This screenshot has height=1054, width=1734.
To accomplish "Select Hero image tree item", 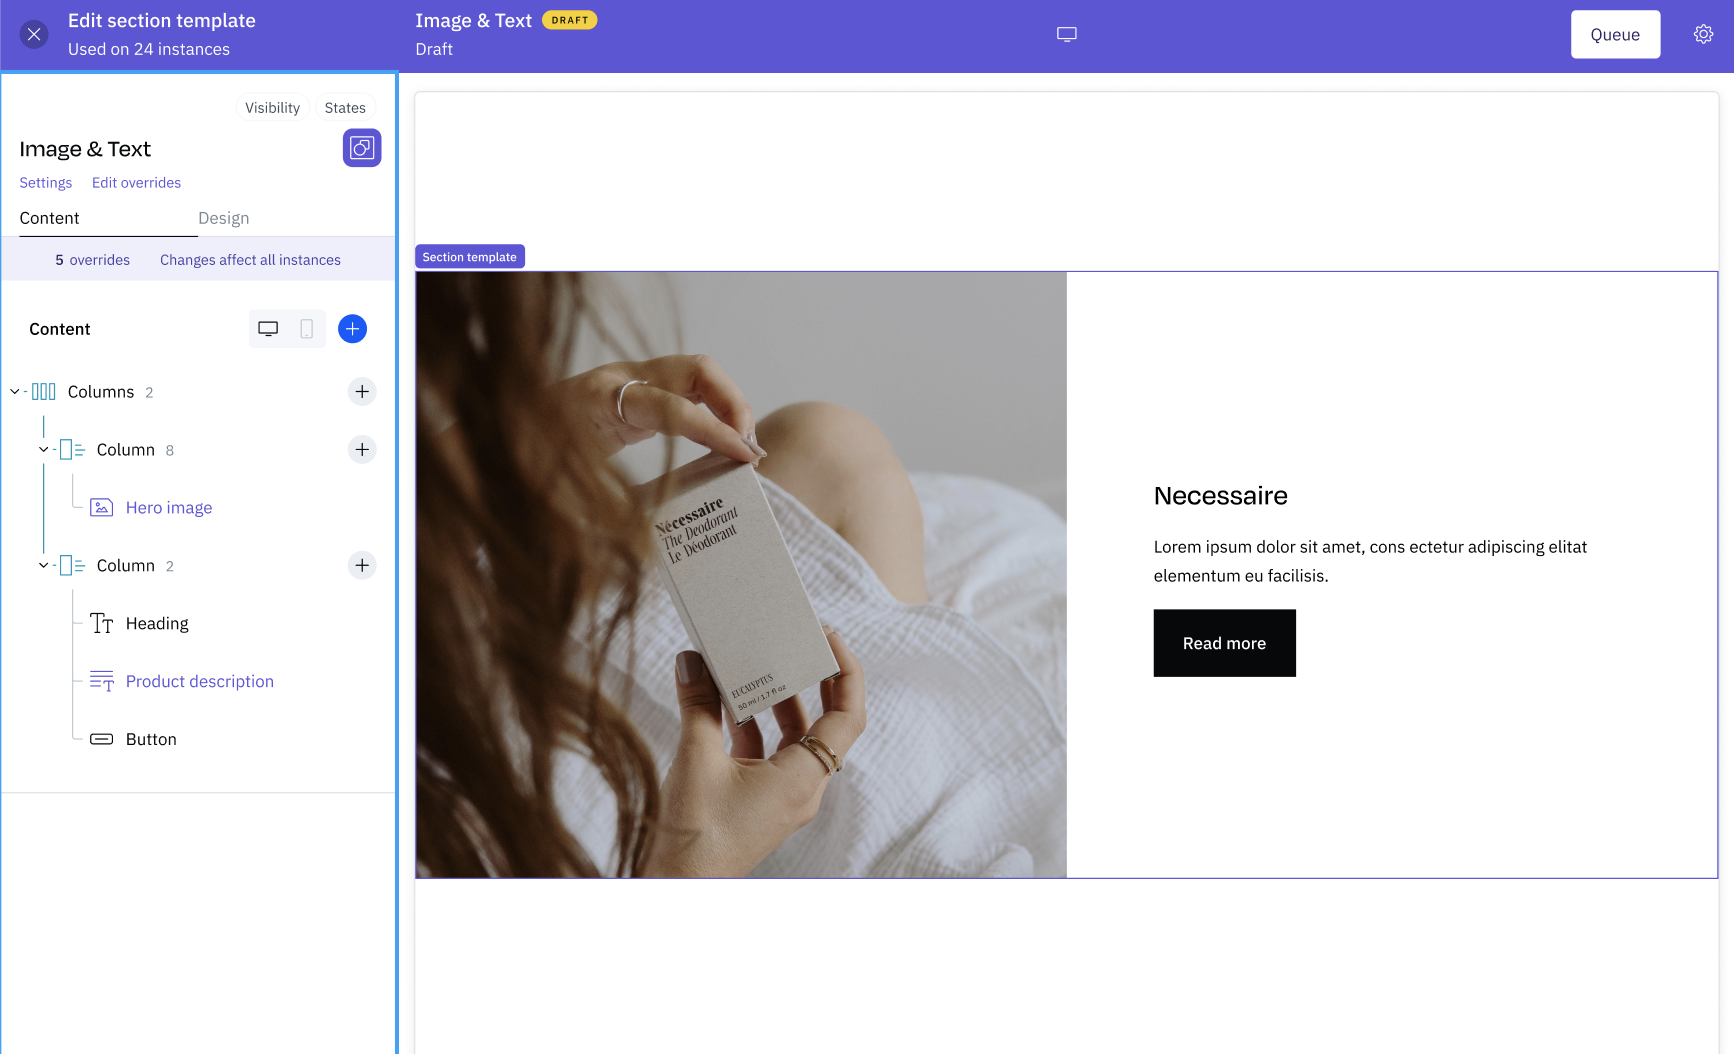I will (x=169, y=508).
